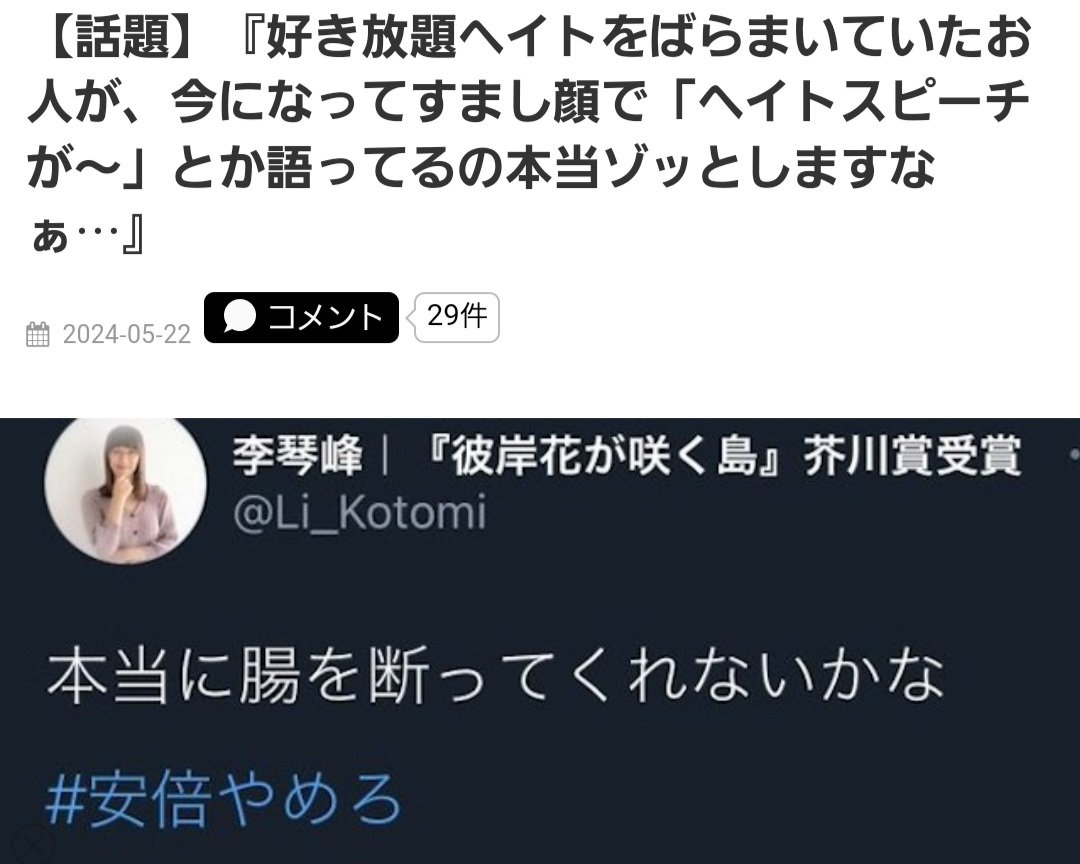
Task: Click the 2024-05-22 post date
Action: point(126,334)
